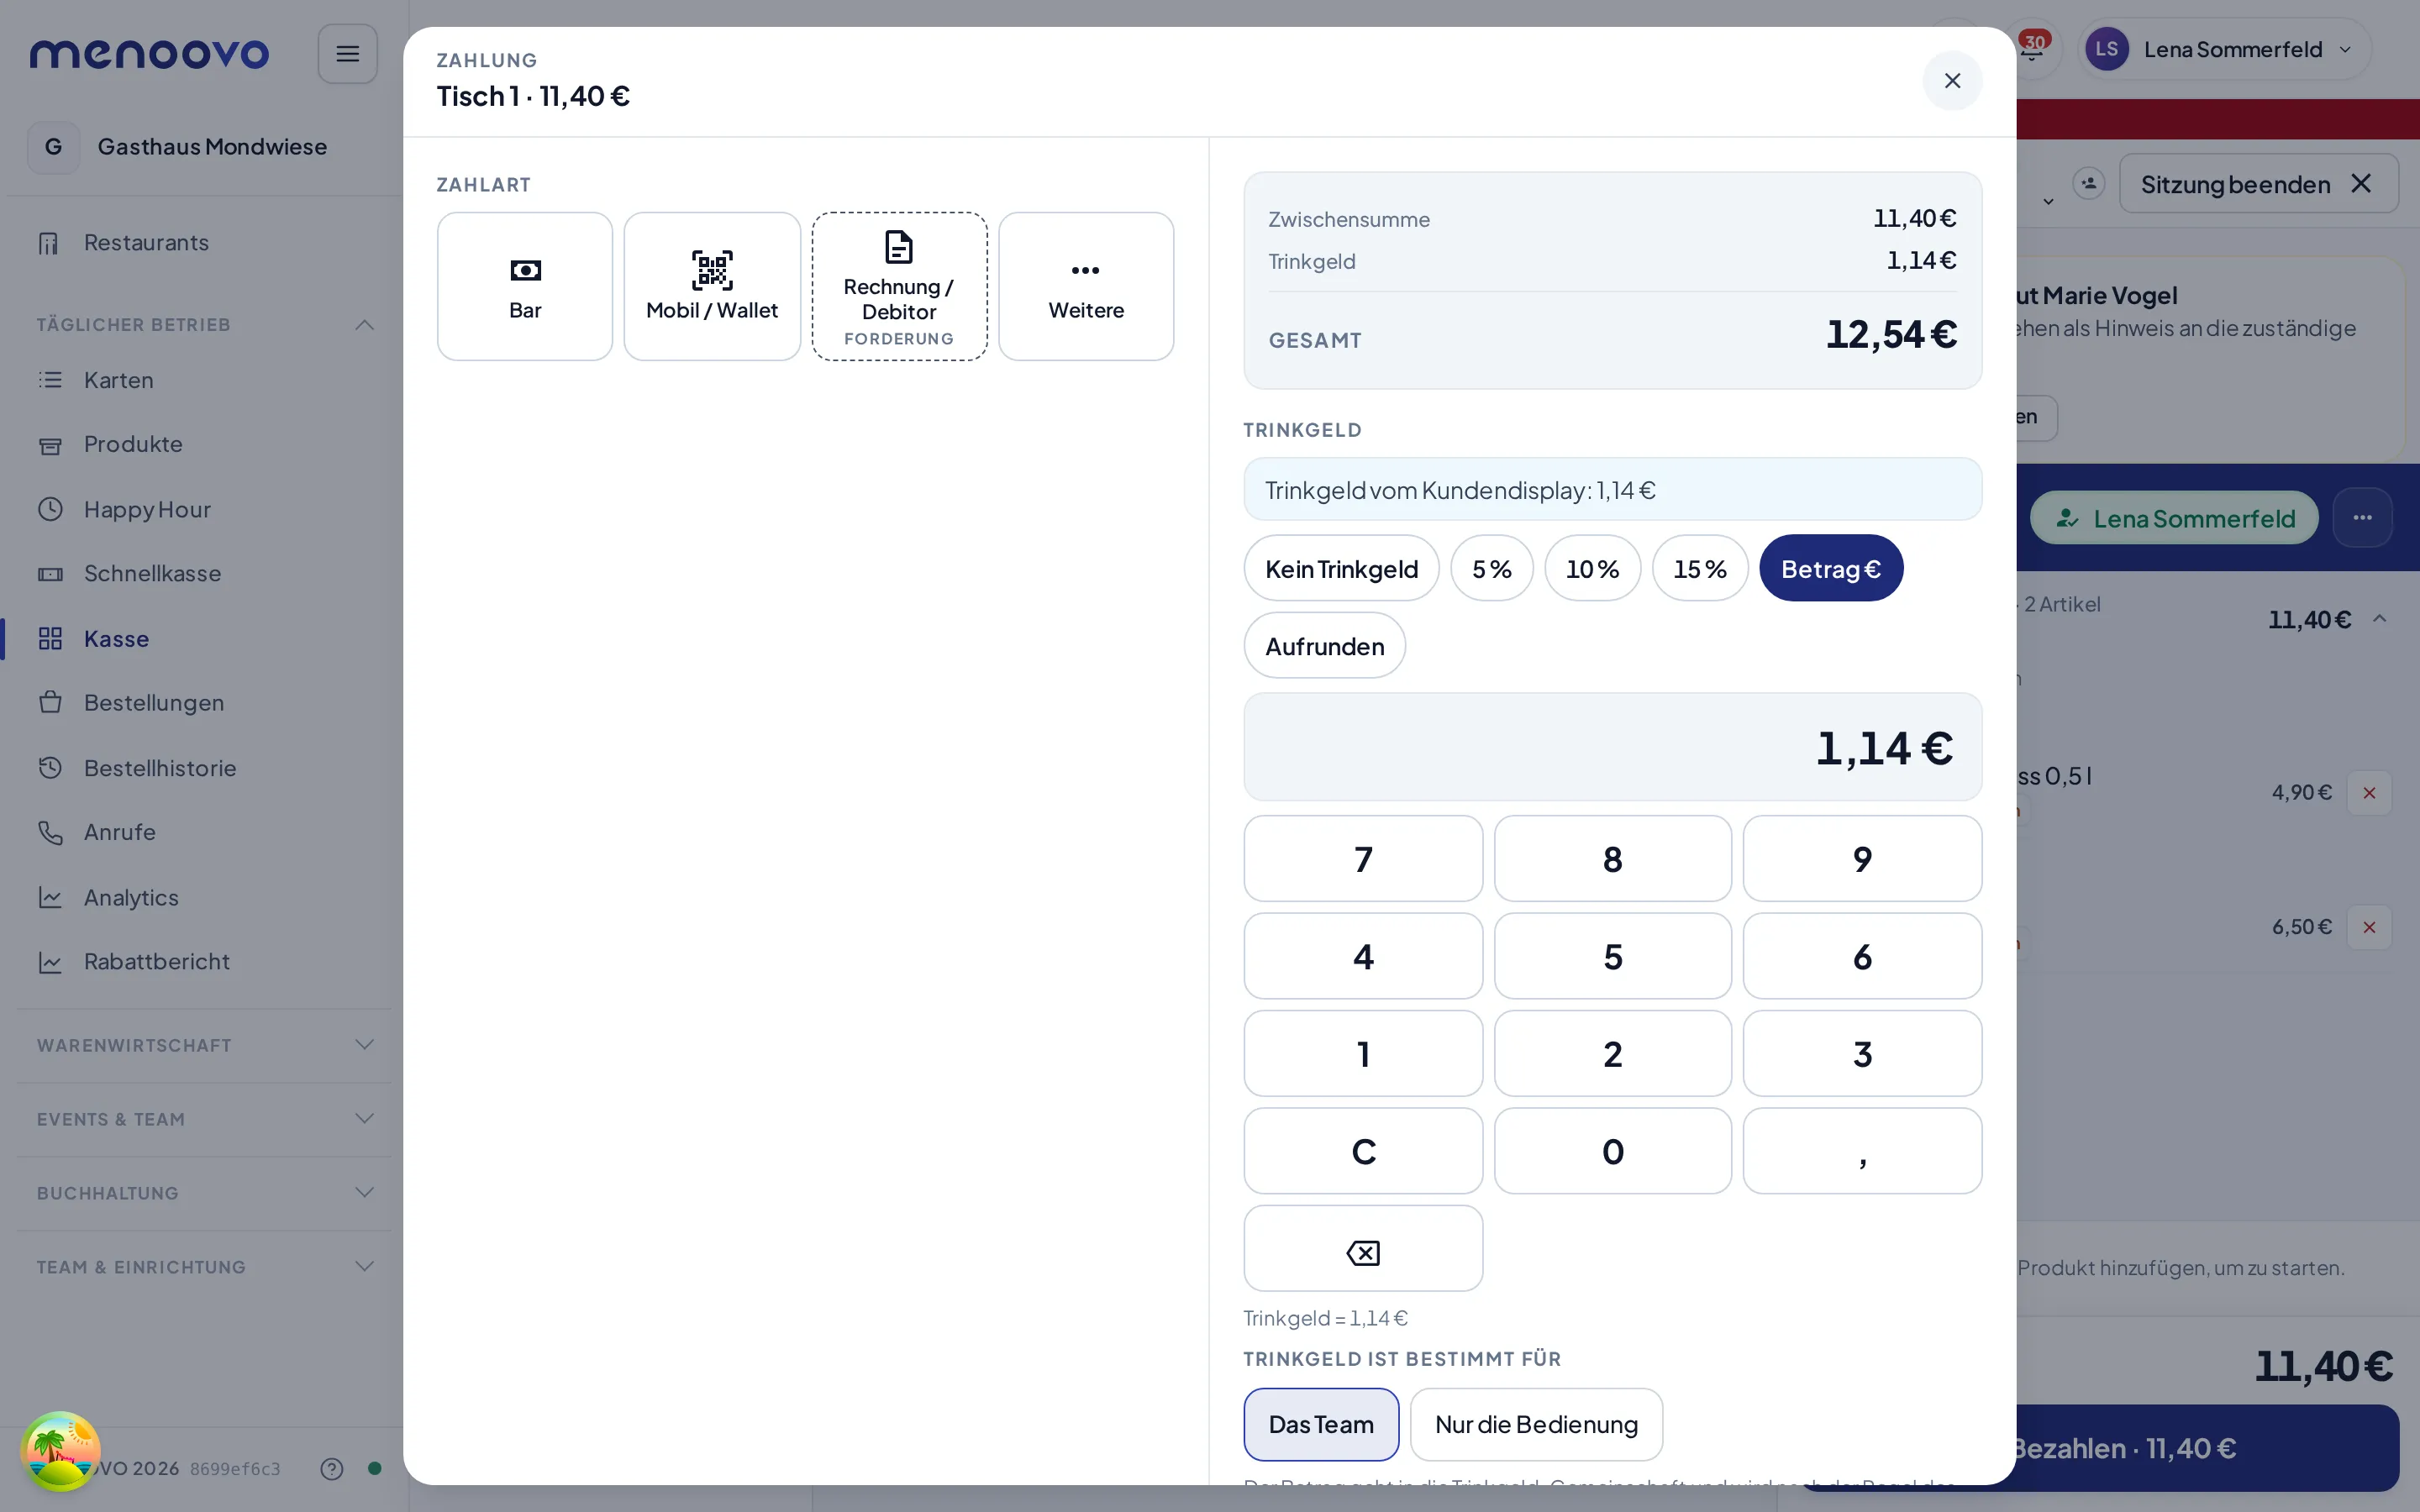Remove the 4,90 € item
Image resolution: width=2420 pixels, height=1512 pixels.
(x=2369, y=793)
